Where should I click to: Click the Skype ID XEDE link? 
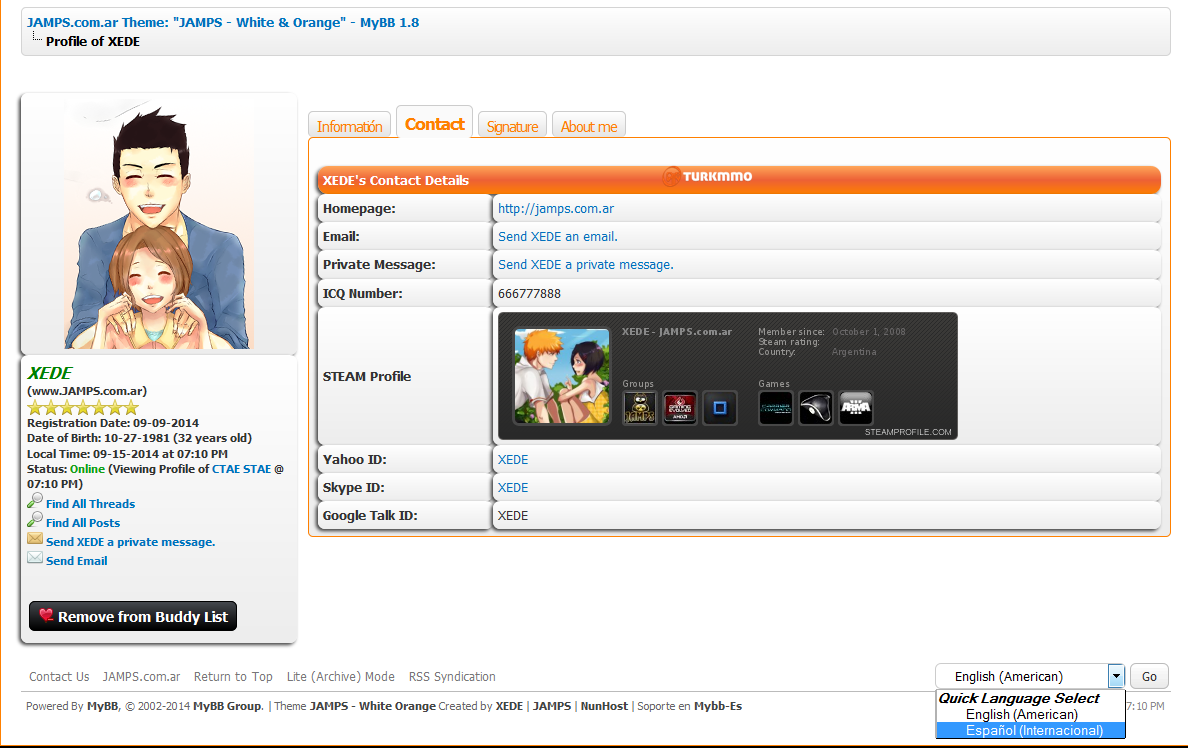coord(513,487)
